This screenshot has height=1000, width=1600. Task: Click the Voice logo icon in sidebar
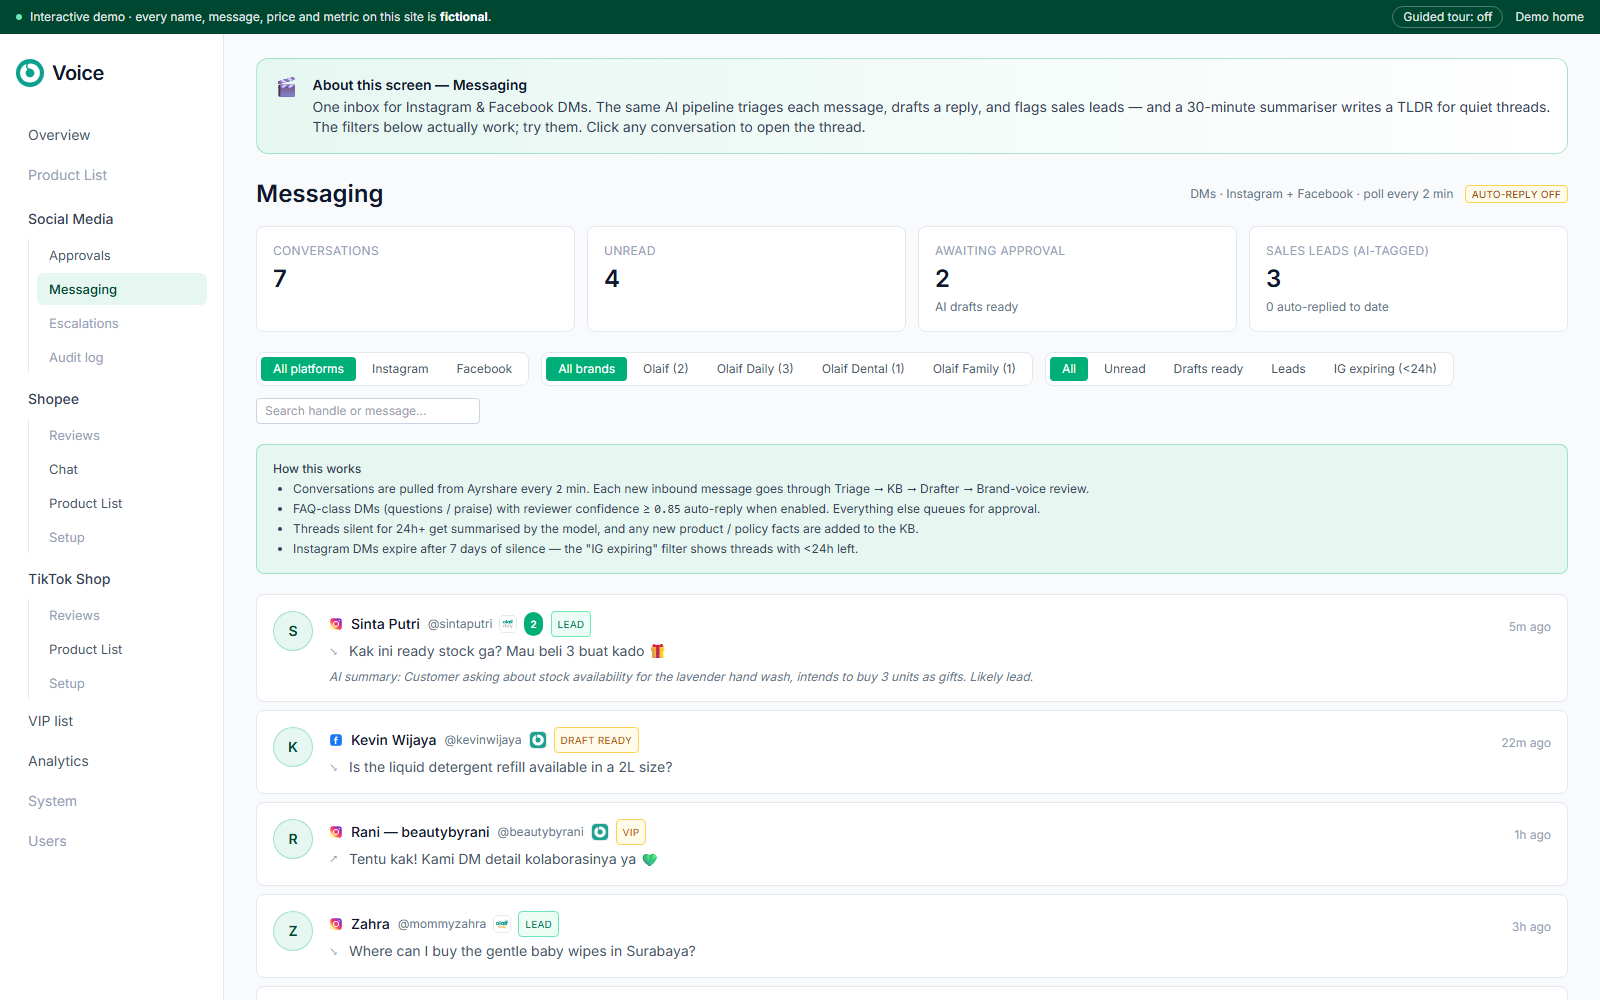click(30, 73)
